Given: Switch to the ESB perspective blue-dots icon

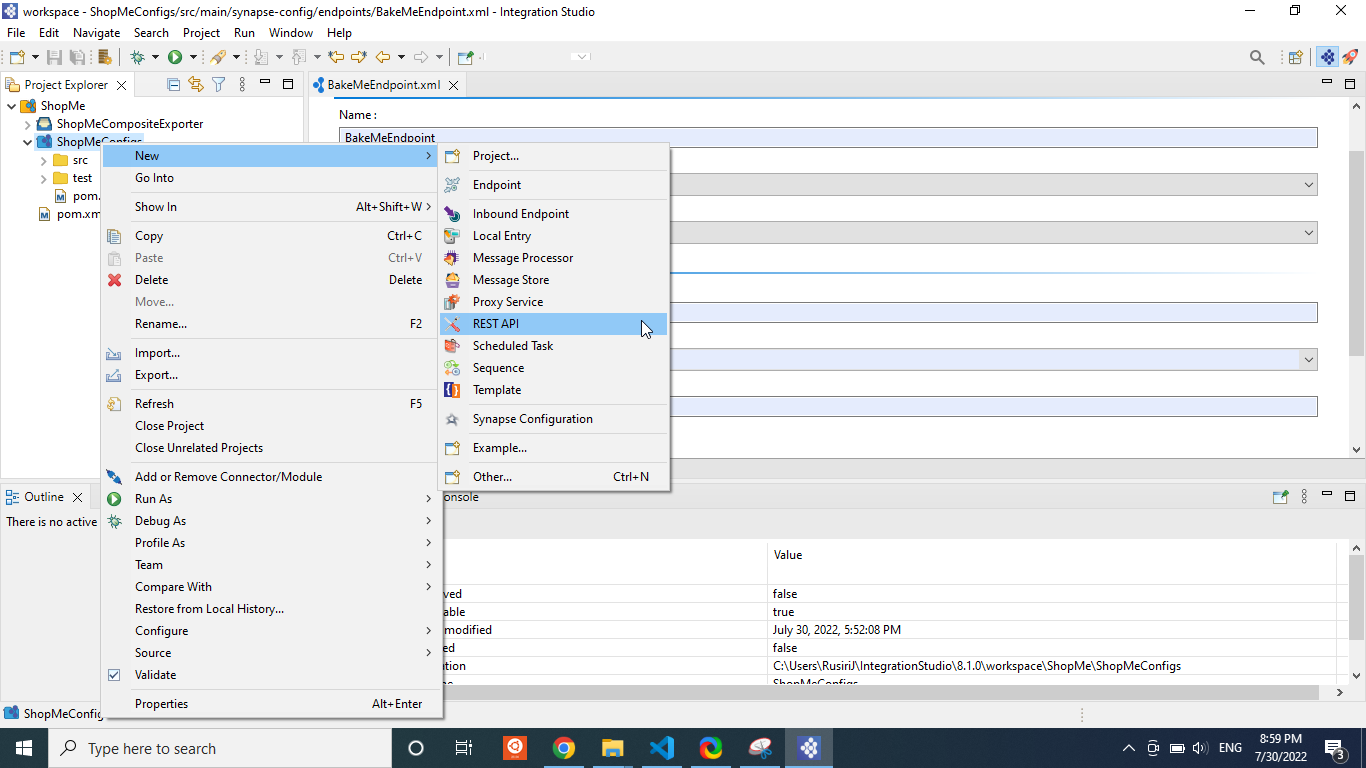Looking at the screenshot, I should [x=1327, y=58].
